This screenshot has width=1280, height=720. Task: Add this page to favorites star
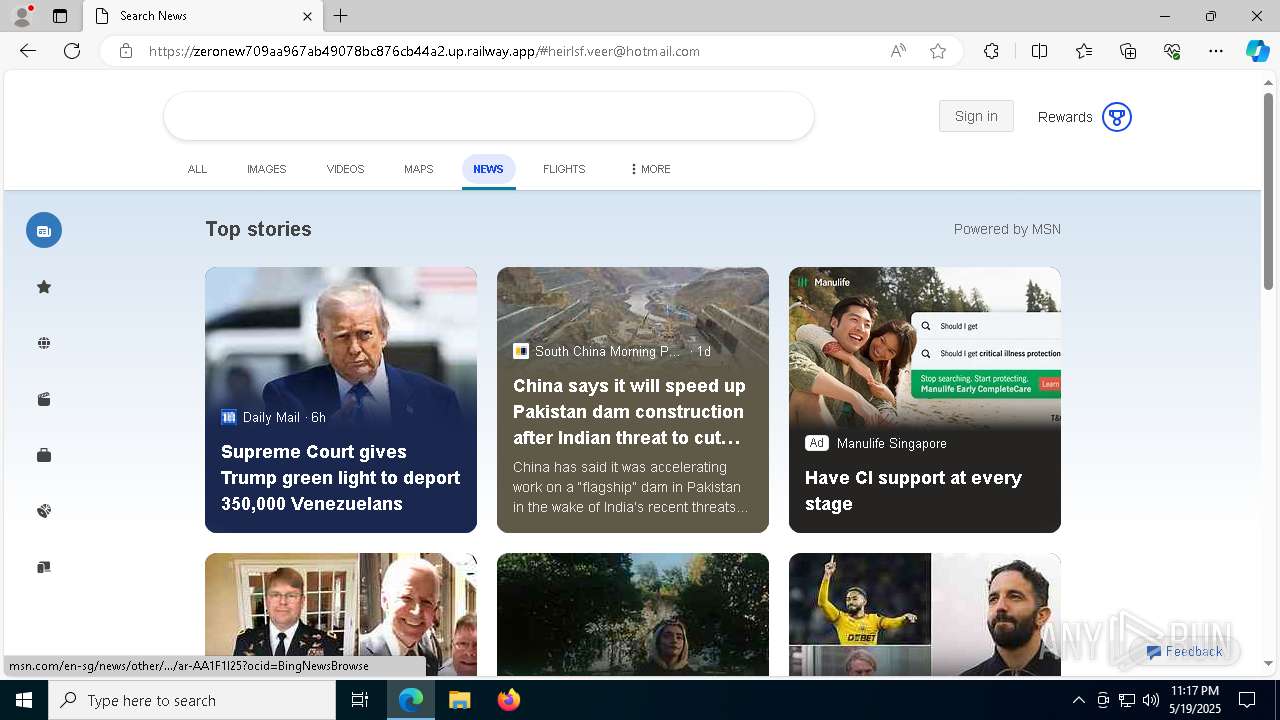point(938,51)
